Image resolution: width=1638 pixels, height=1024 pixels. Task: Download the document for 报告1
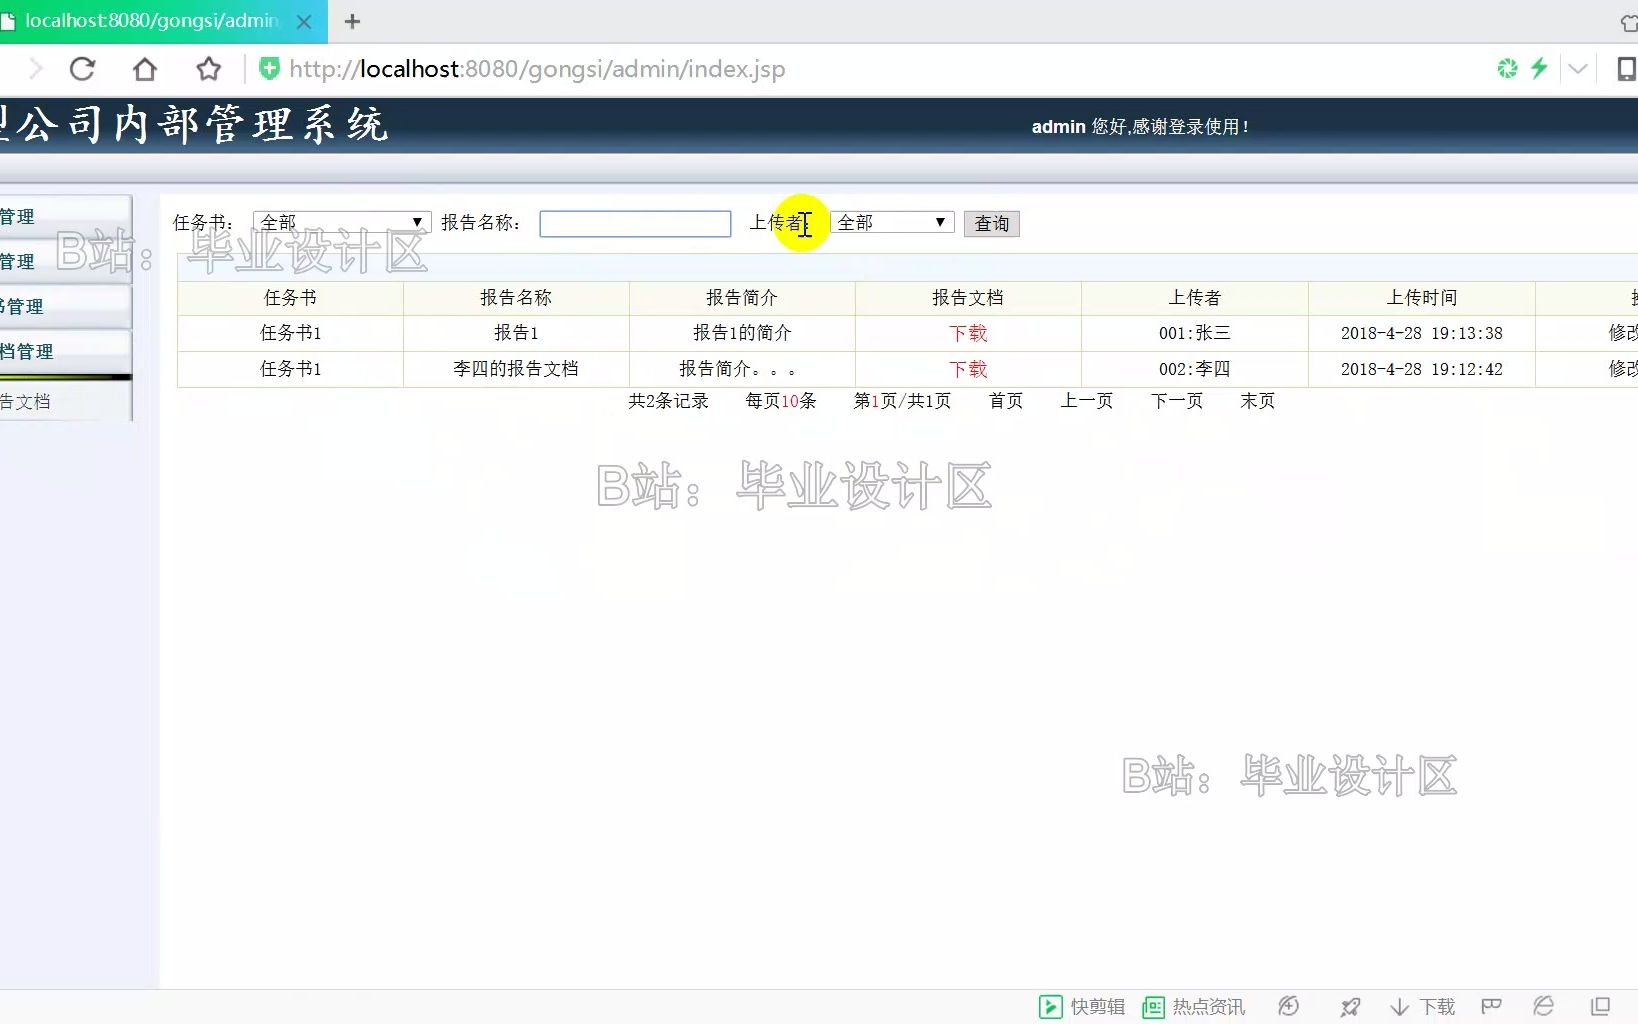pyautogui.click(x=968, y=333)
